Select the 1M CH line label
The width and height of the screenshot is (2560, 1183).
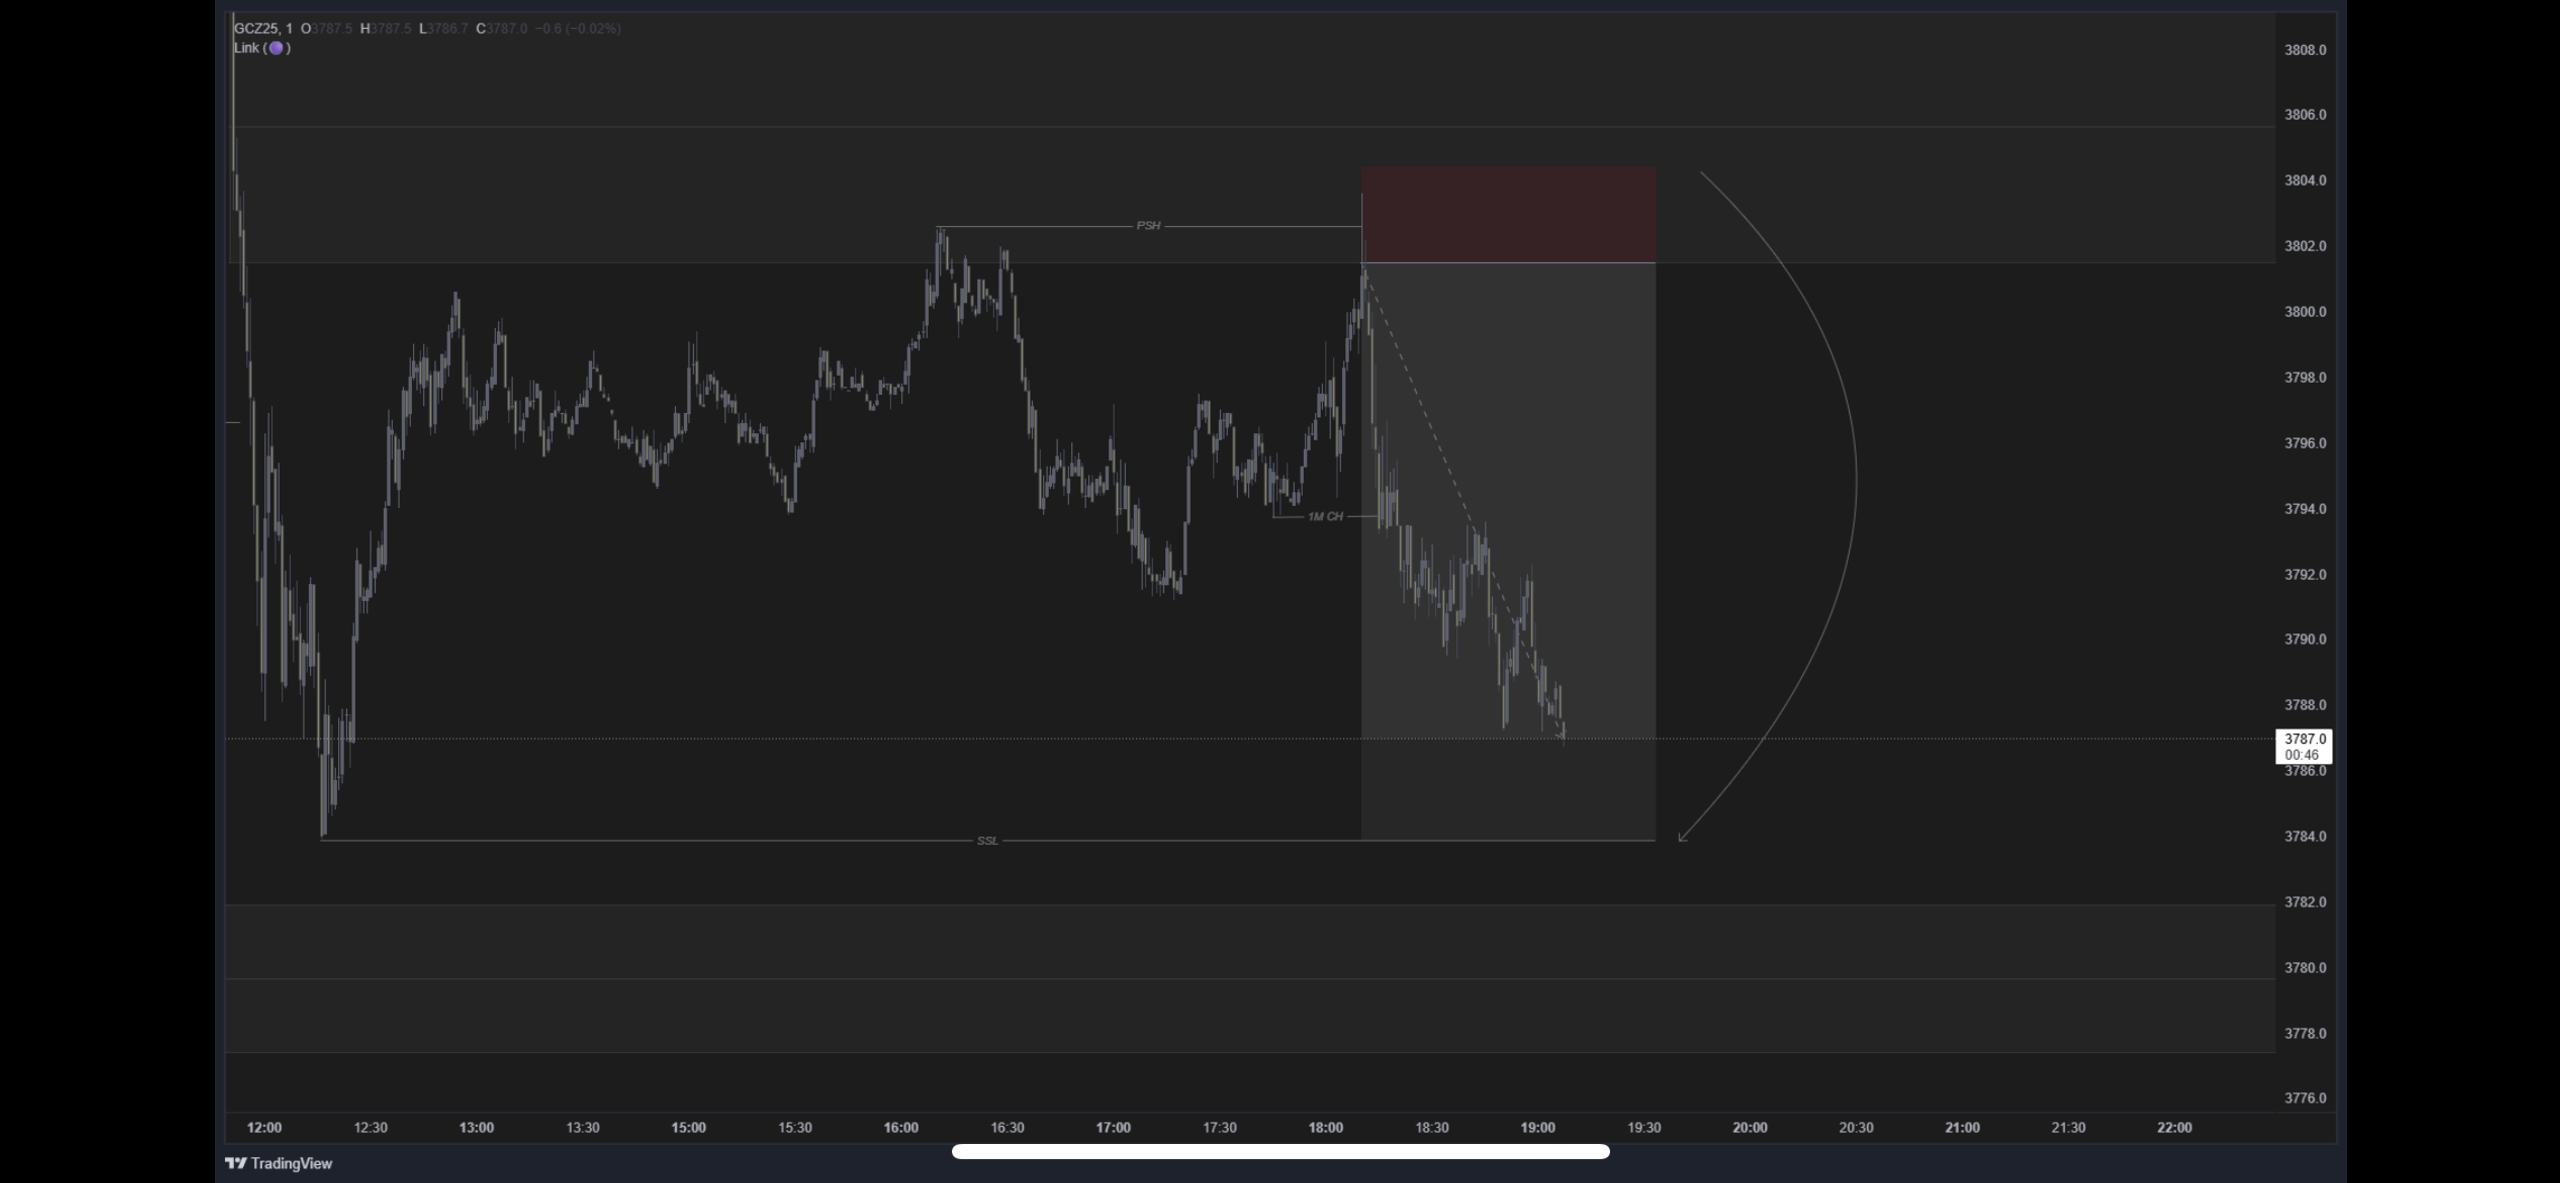[1325, 517]
